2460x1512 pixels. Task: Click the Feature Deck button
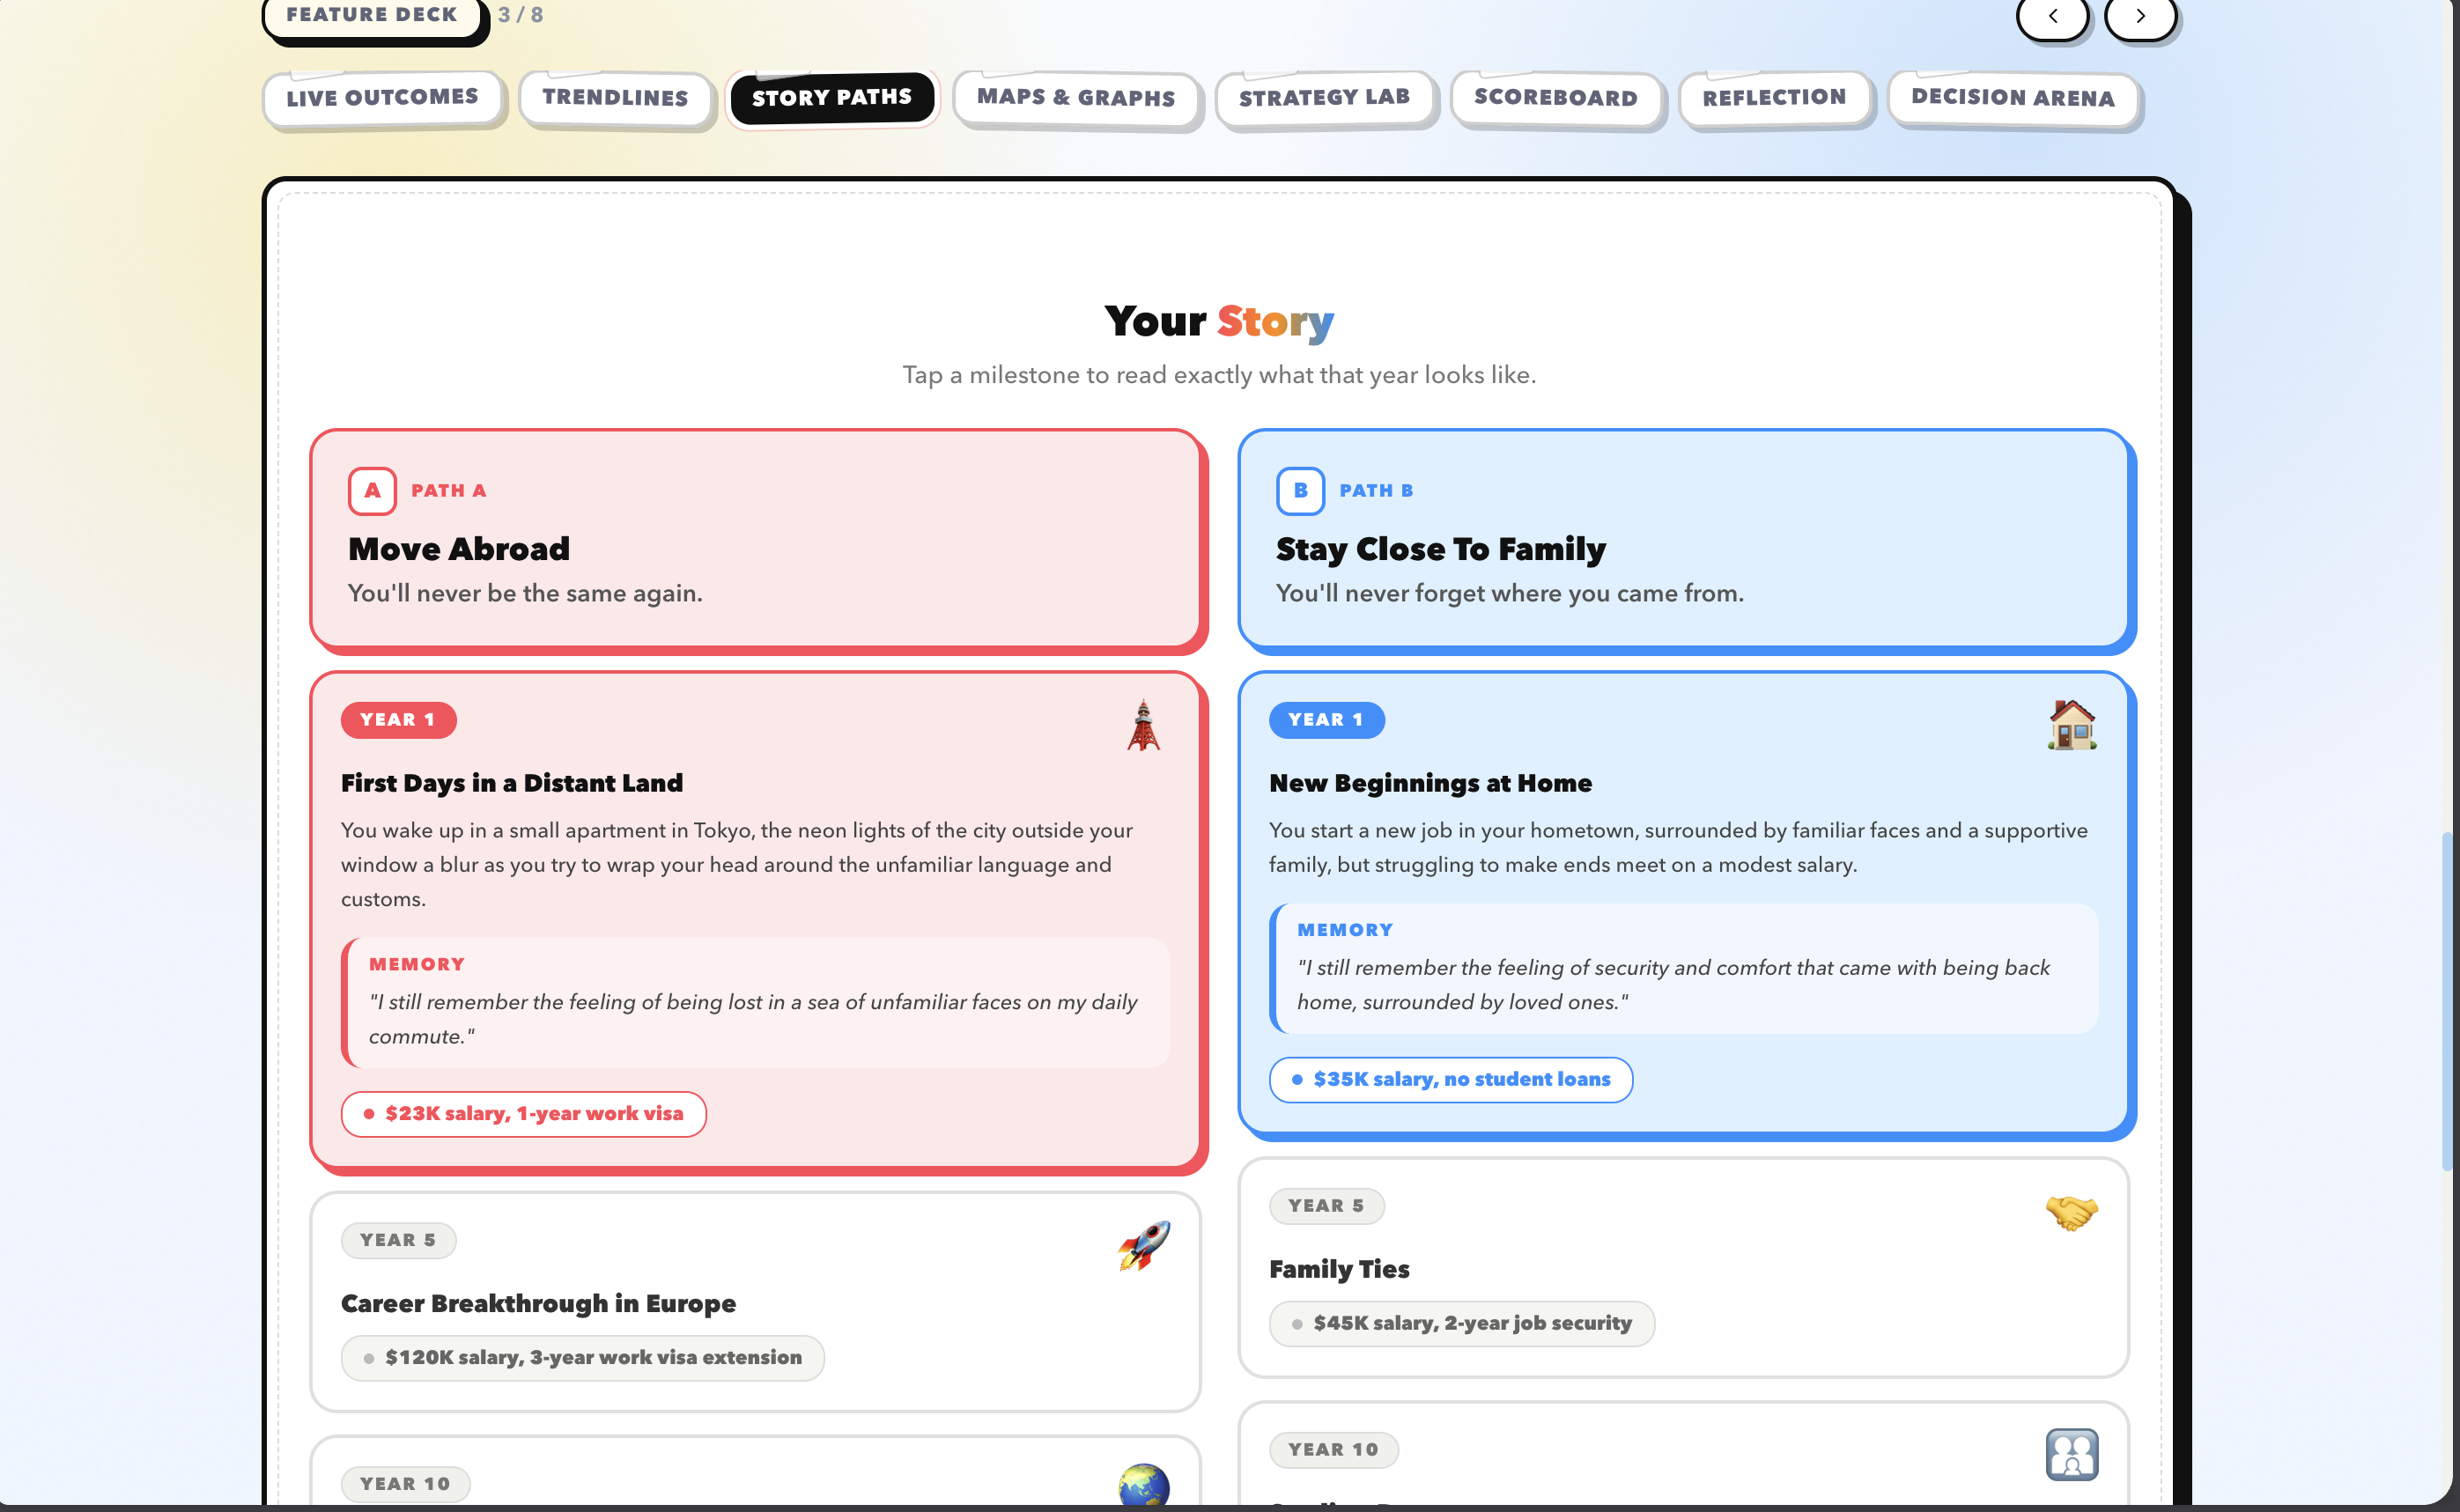pyautogui.click(x=372, y=16)
